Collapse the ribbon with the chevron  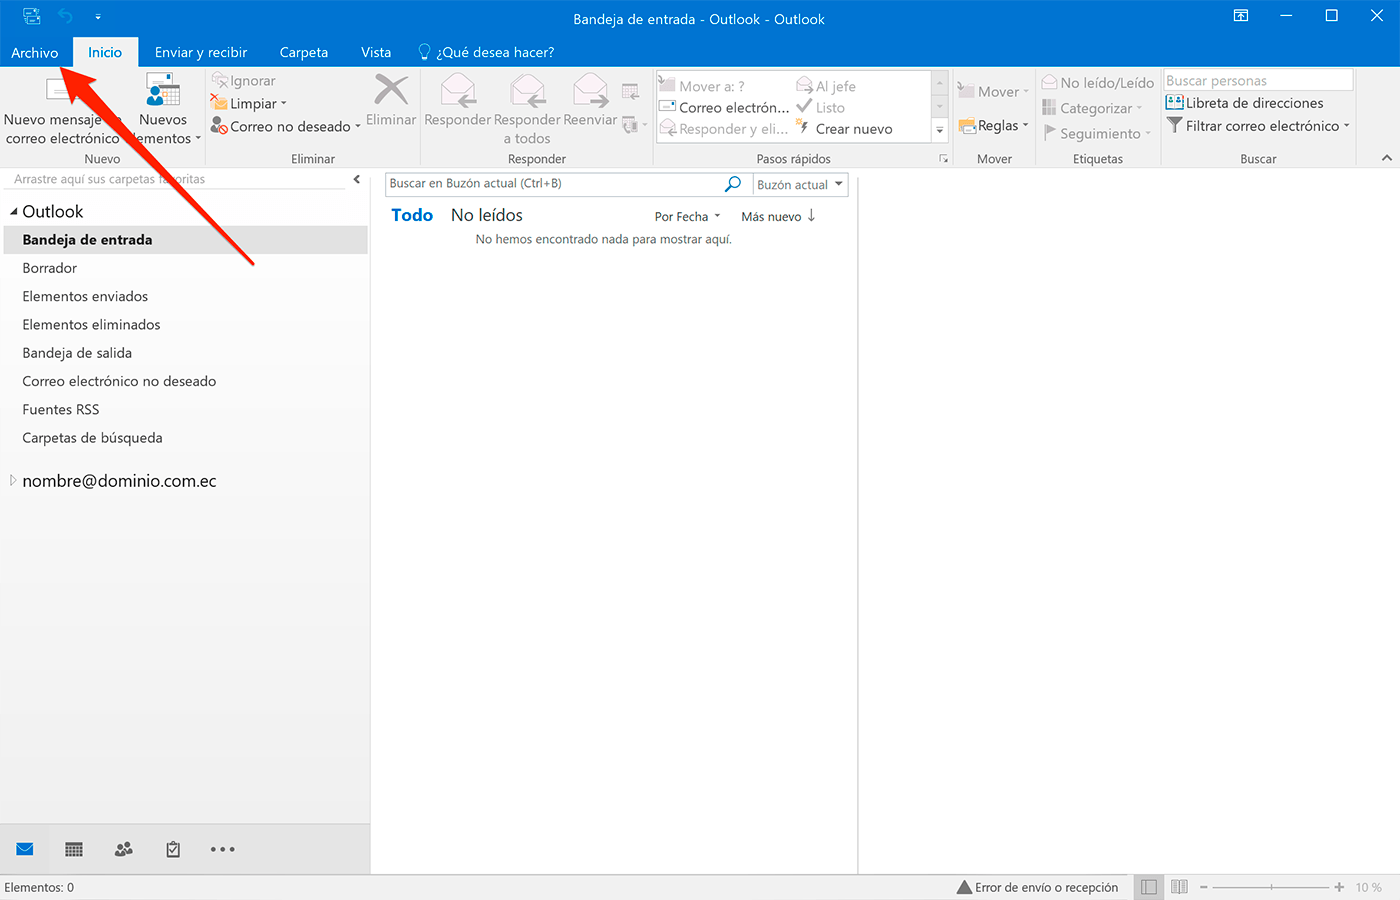(x=1386, y=157)
